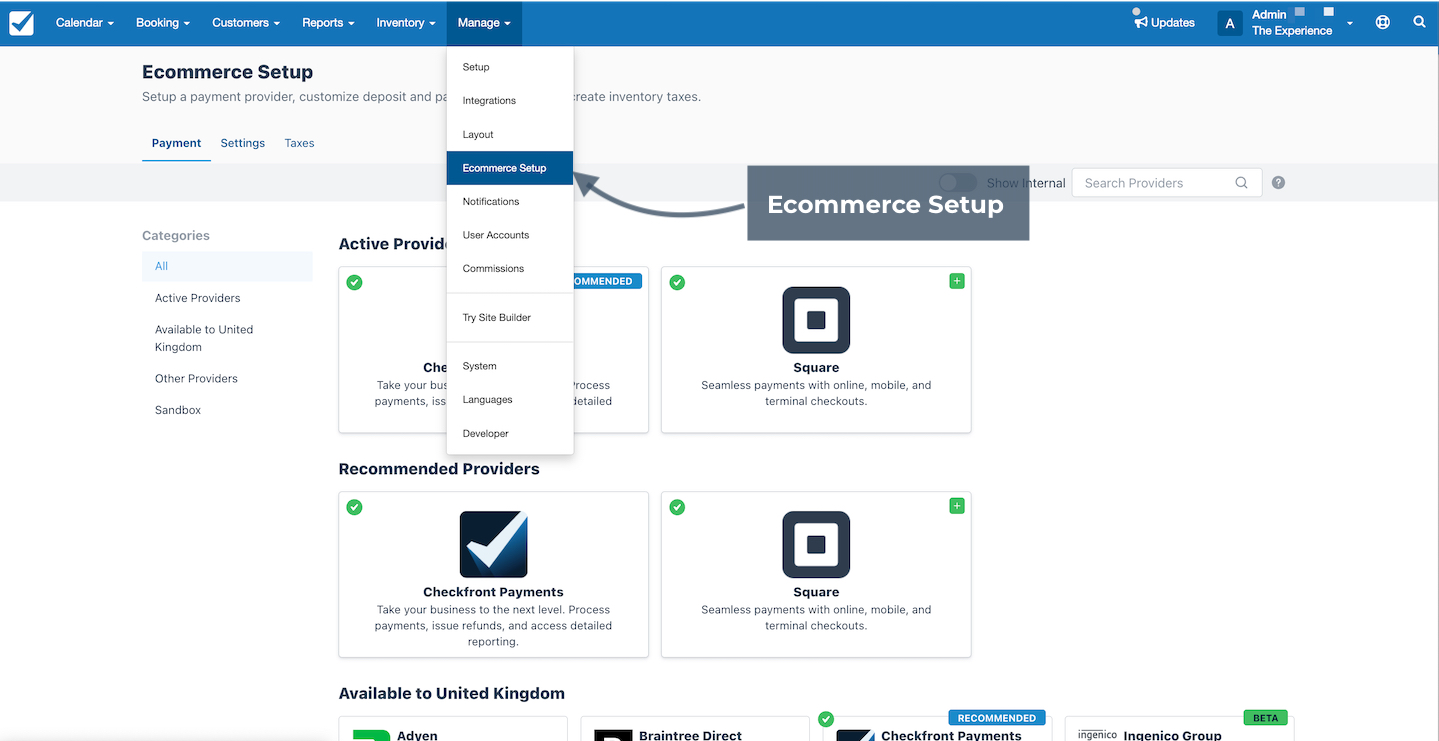1439x741 pixels.
Task: Select Notifications in the Manage menu
Action: 510,201
